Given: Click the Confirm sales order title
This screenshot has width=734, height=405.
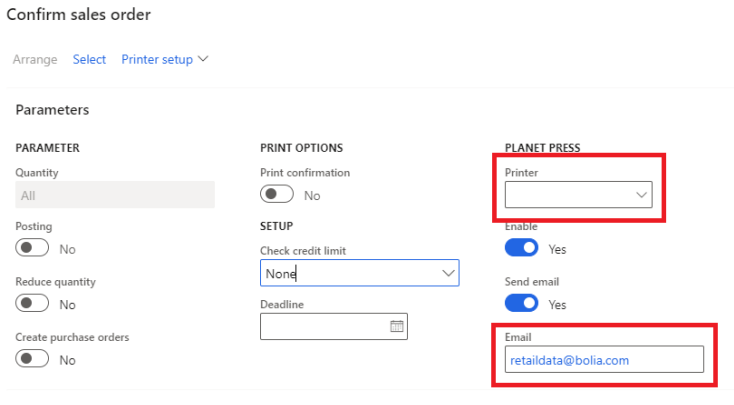Looking at the screenshot, I should pyautogui.click(x=79, y=16).
